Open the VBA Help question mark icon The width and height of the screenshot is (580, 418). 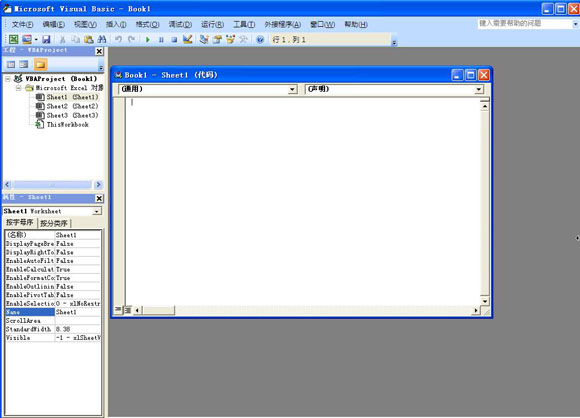click(260, 39)
